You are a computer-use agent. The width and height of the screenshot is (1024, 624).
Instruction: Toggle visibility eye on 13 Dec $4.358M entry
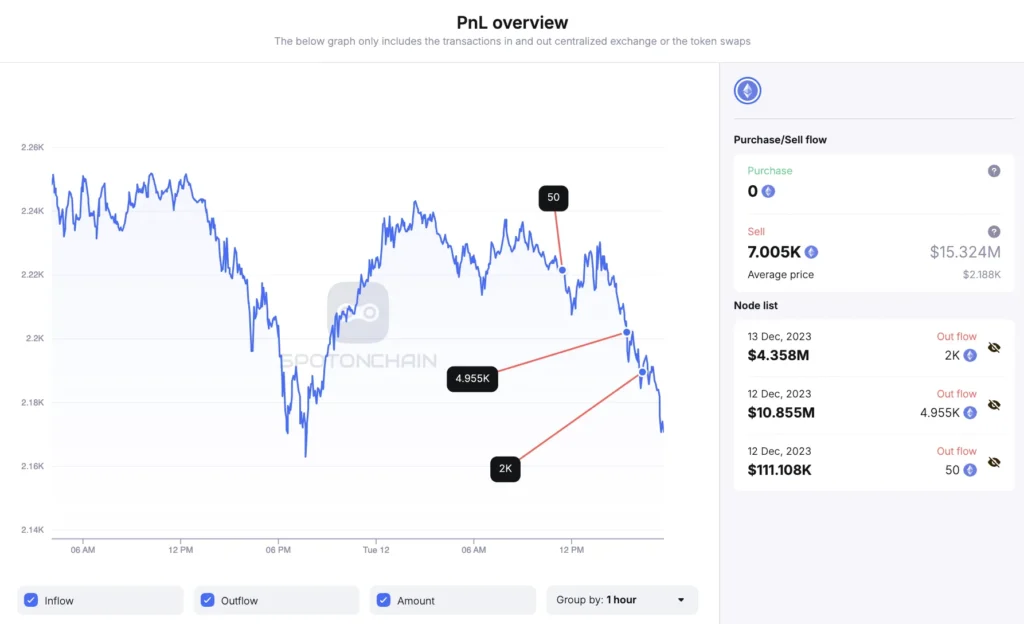(x=993, y=347)
